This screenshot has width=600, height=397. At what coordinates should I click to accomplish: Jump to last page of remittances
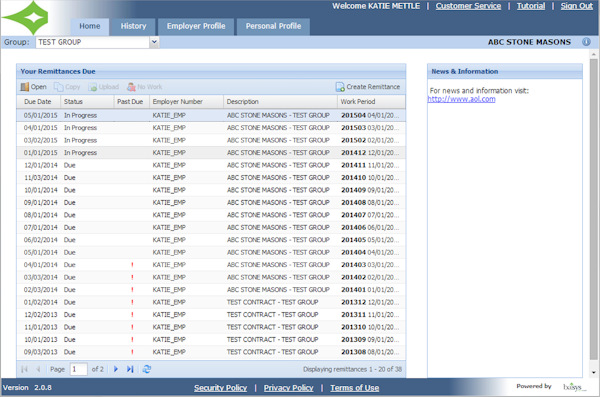point(130,369)
